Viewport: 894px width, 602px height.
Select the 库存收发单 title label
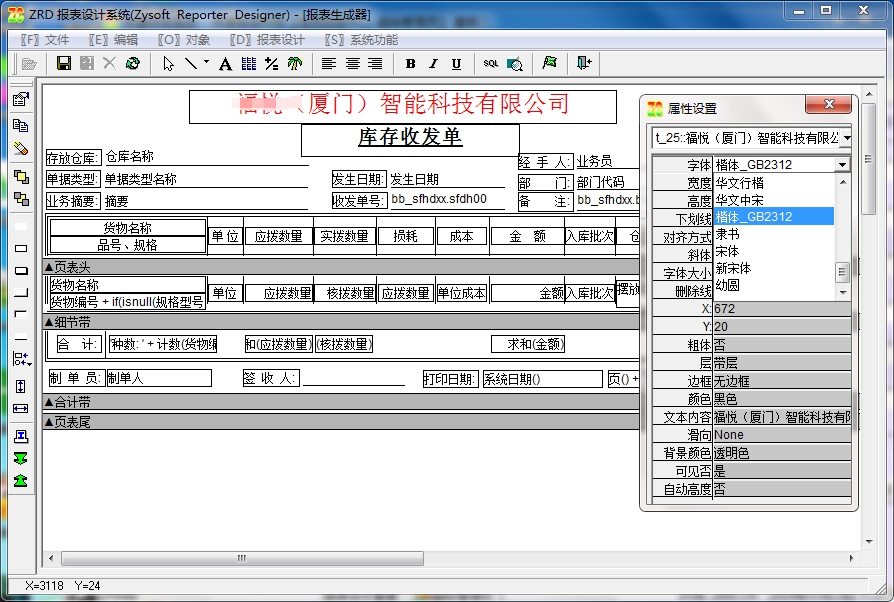(x=410, y=139)
